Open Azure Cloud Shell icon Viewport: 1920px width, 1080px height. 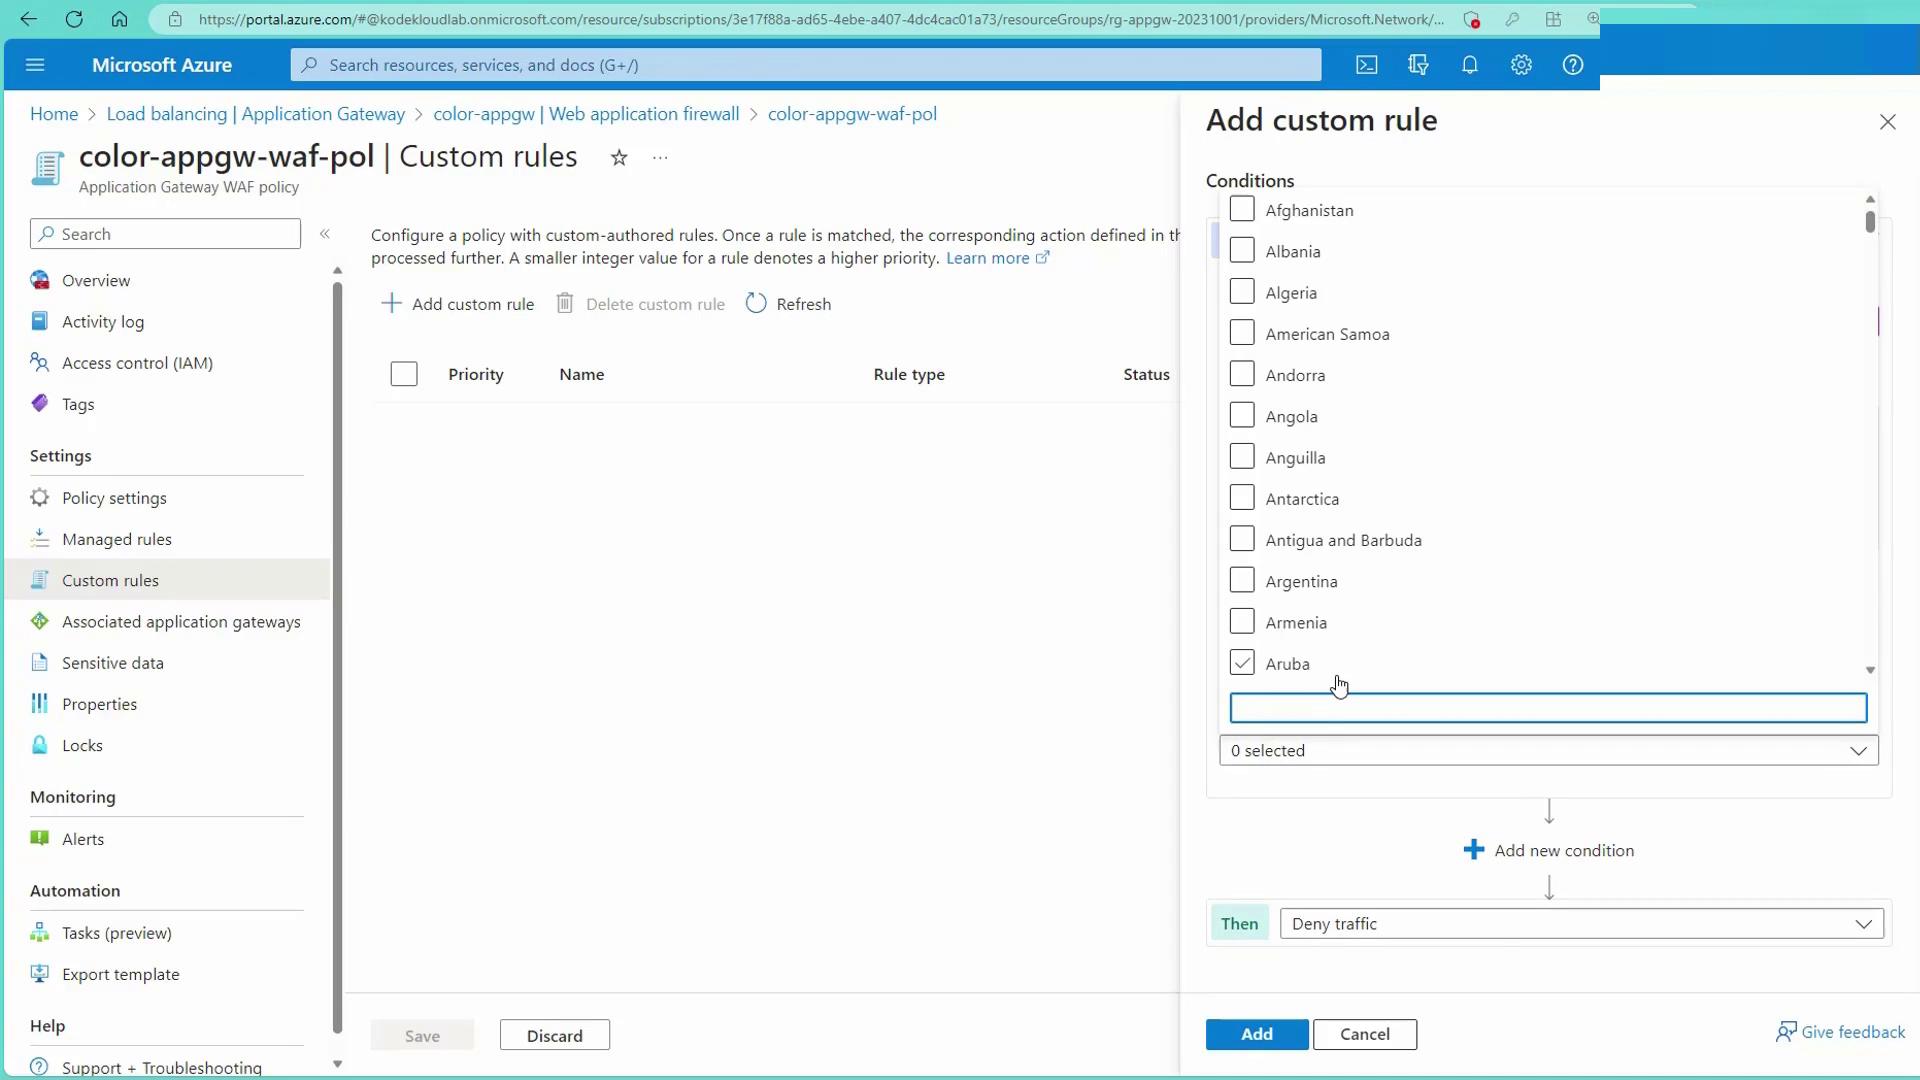(x=1366, y=65)
